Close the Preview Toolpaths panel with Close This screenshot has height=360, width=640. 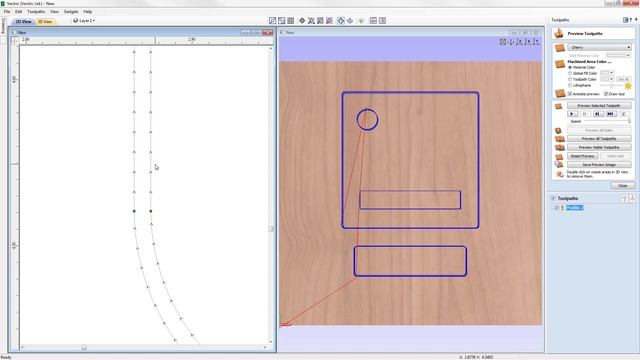623,186
